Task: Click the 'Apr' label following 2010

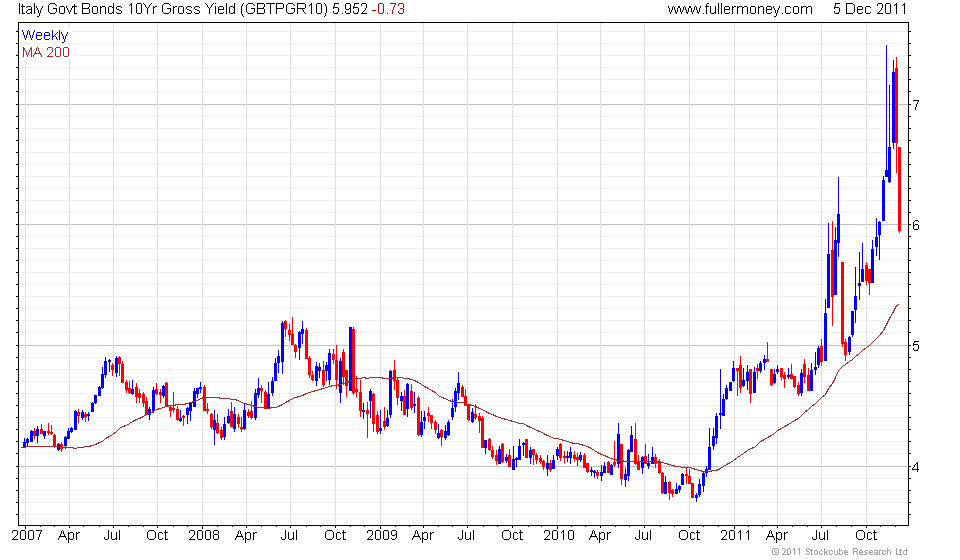Action: click(x=599, y=536)
